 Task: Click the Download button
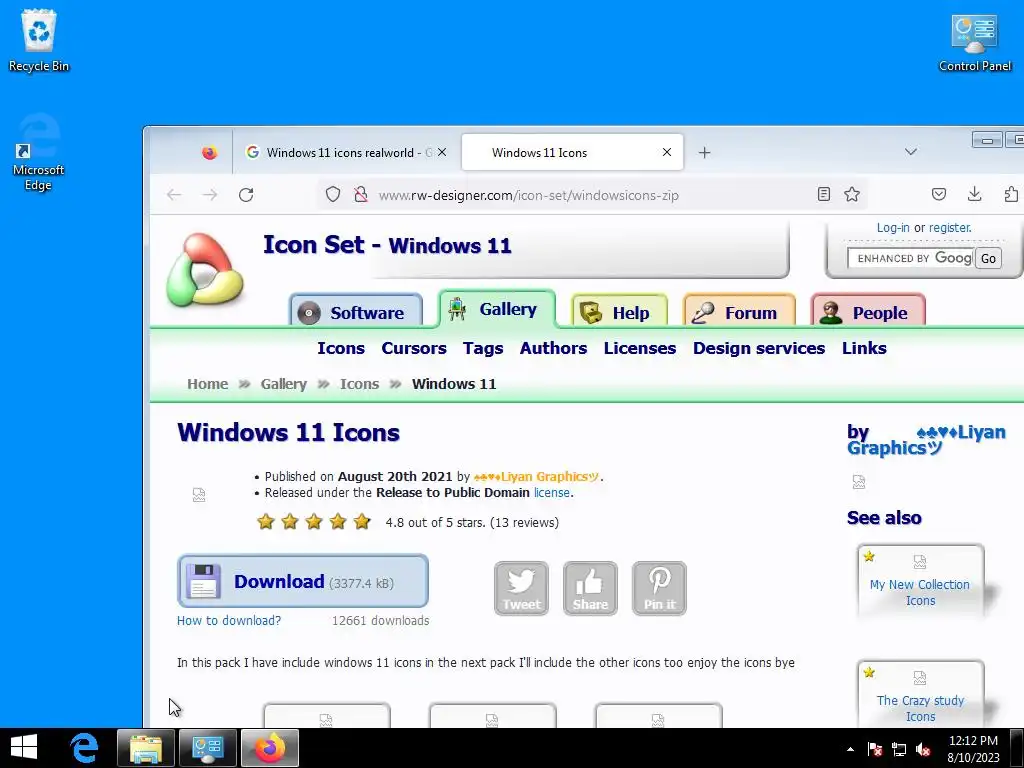point(303,581)
